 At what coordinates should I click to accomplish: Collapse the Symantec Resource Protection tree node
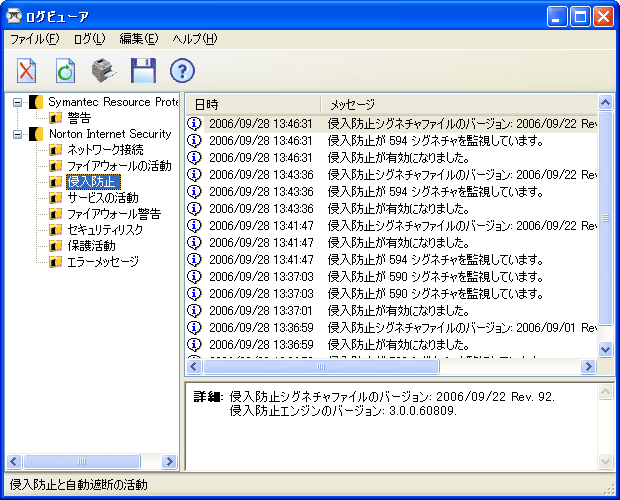click(x=17, y=102)
